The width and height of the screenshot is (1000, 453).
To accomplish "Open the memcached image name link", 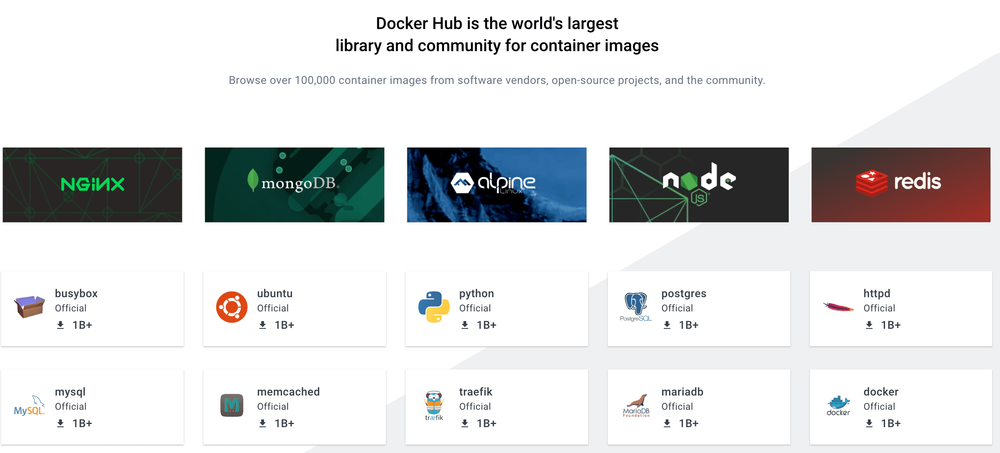I will (288, 392).
